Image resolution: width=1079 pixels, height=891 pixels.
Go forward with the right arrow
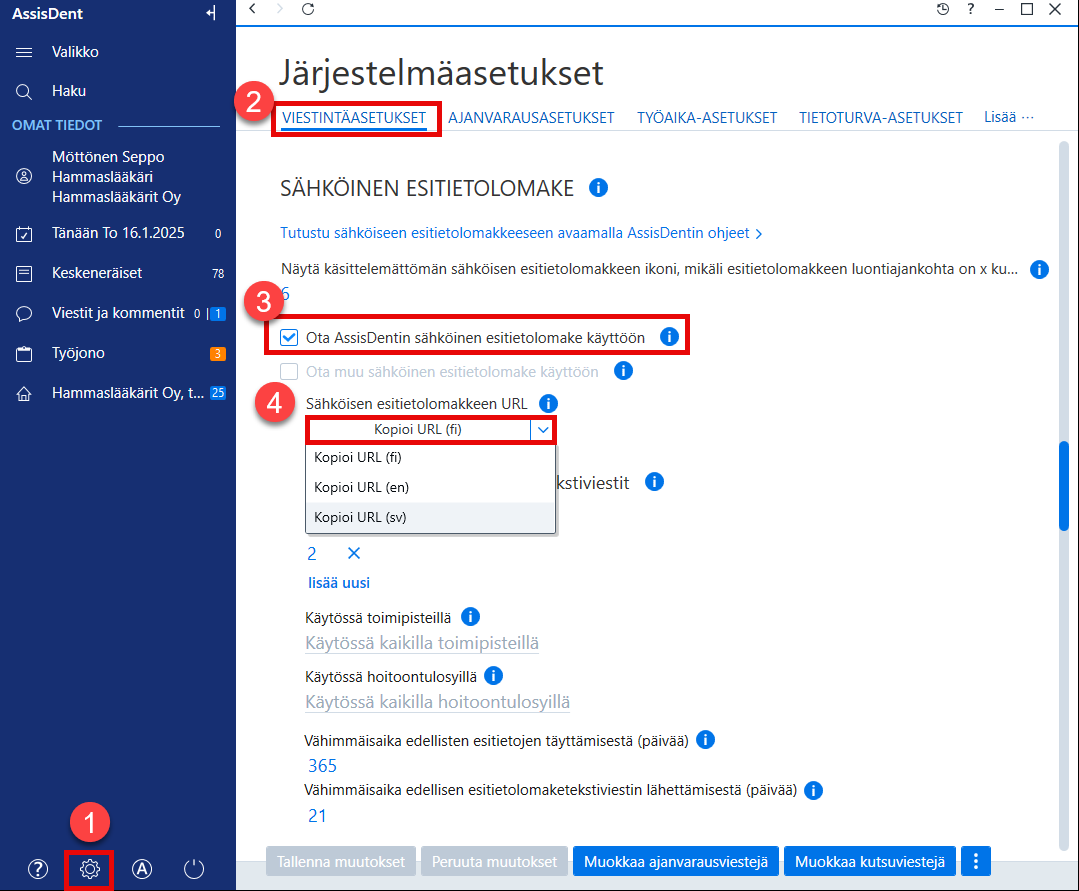pos(279,9)
